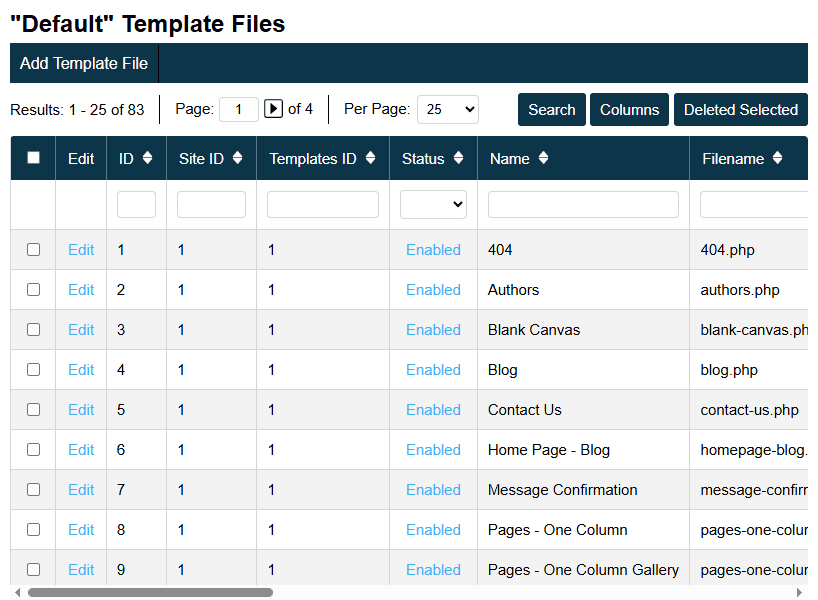This screenshot has width=818, height=600.
Task: Toggle Enabled status for Pages - One Column
Action: [x=433, y=530]
